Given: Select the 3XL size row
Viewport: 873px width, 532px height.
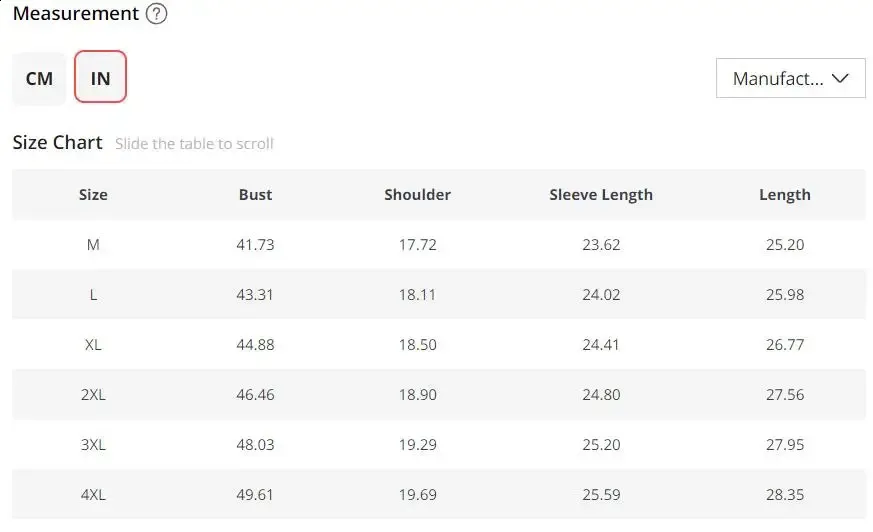Looking at the screenshot, I should point(93,445).
